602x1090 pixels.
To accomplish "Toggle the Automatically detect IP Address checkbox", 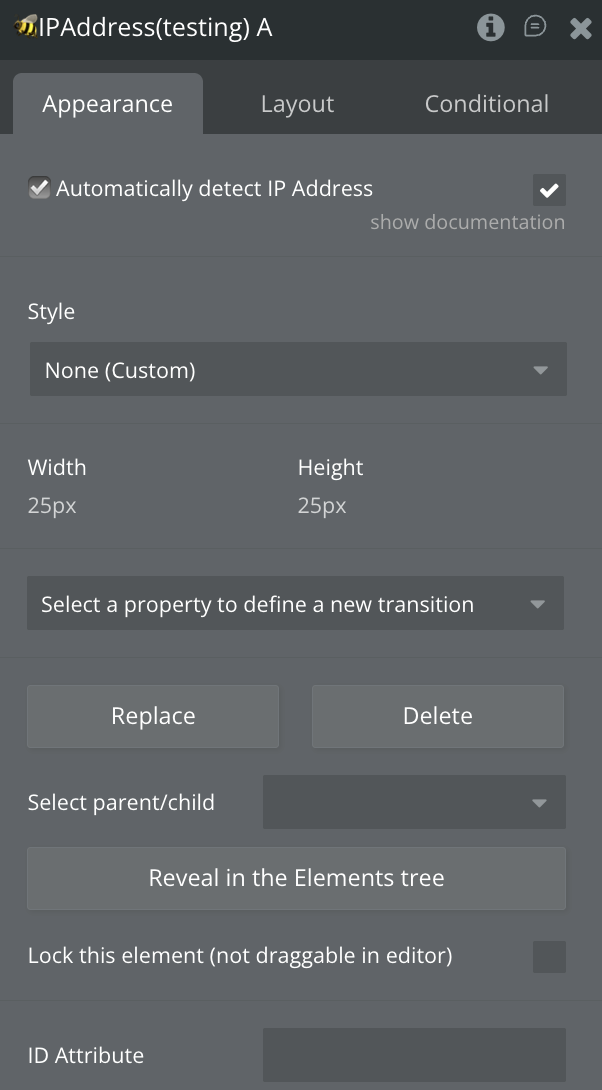I will point(40,188).
